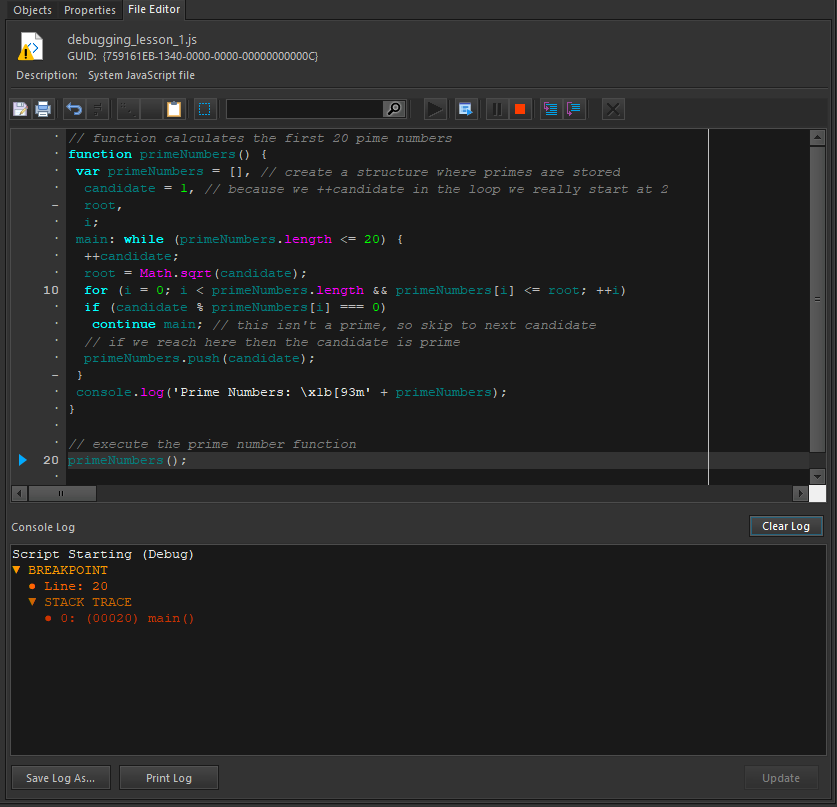Click the blue current-line arrow marker
Image resolution: width=837 pixels, height=807 pixels.
22,460
